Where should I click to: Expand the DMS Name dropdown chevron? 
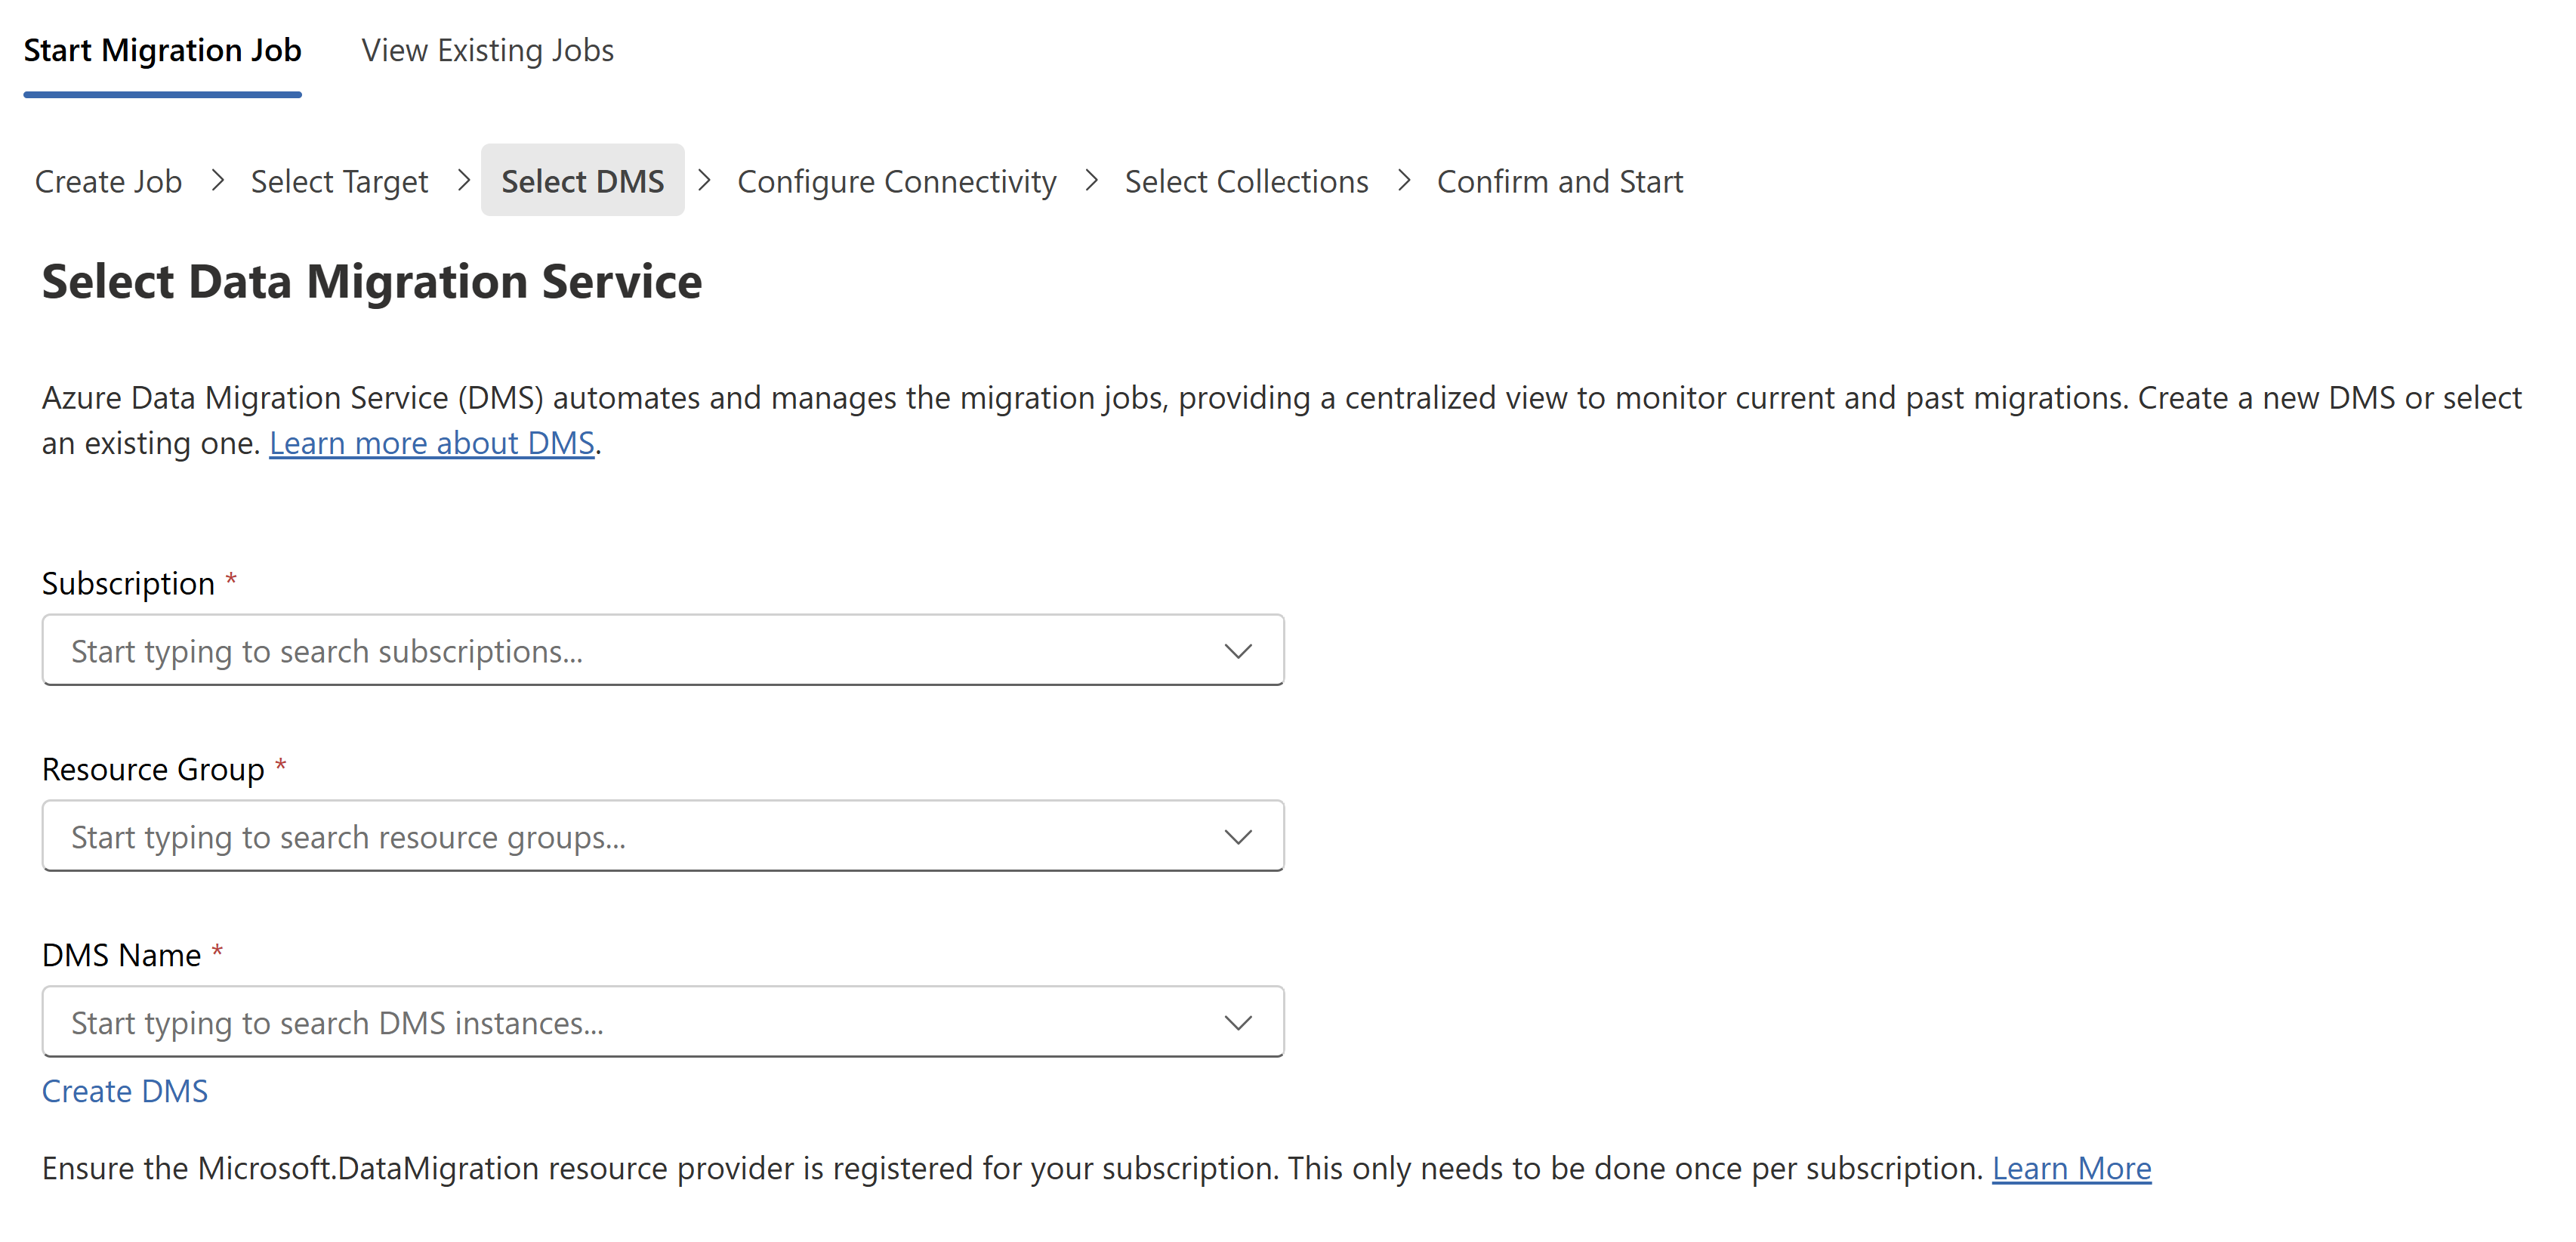click(x=1238, y=1023)
